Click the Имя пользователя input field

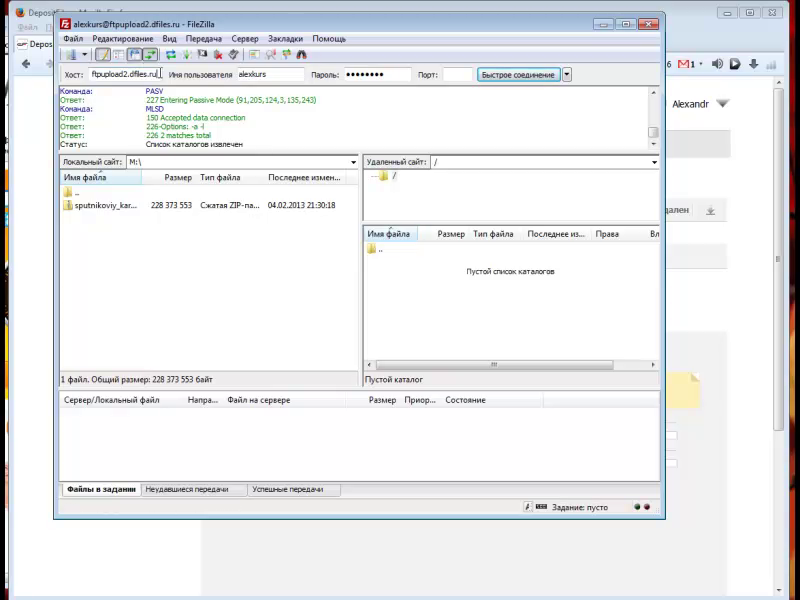click(270, 74)
